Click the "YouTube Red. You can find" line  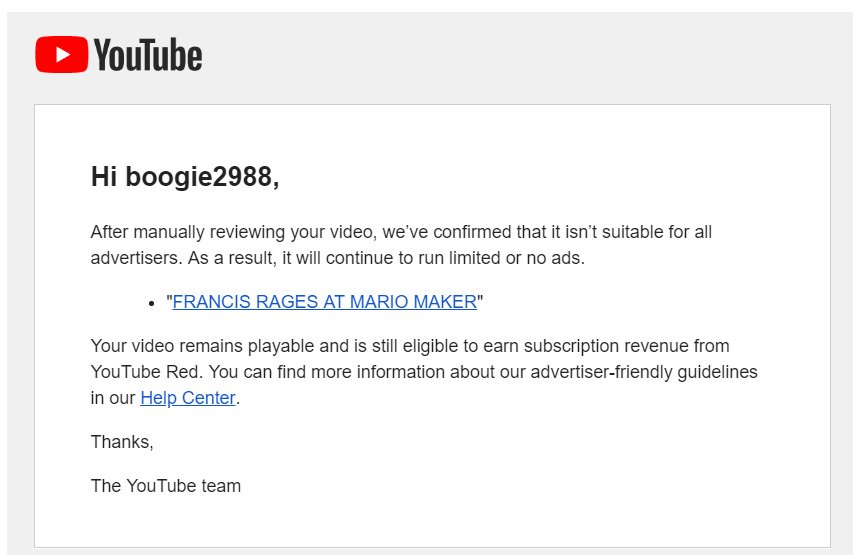424,372
